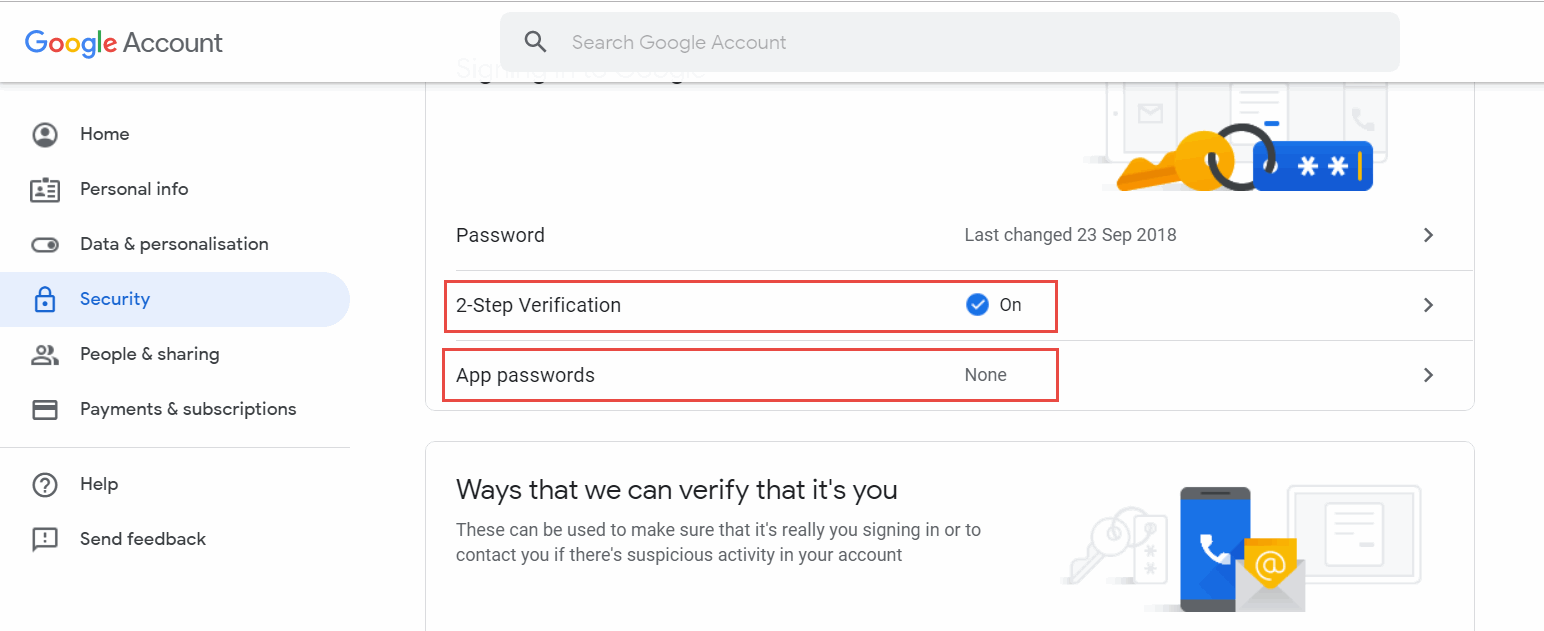Click the Help question mark icon
Viewport: 1544px width, 631px height.
(x=45, y=485)
